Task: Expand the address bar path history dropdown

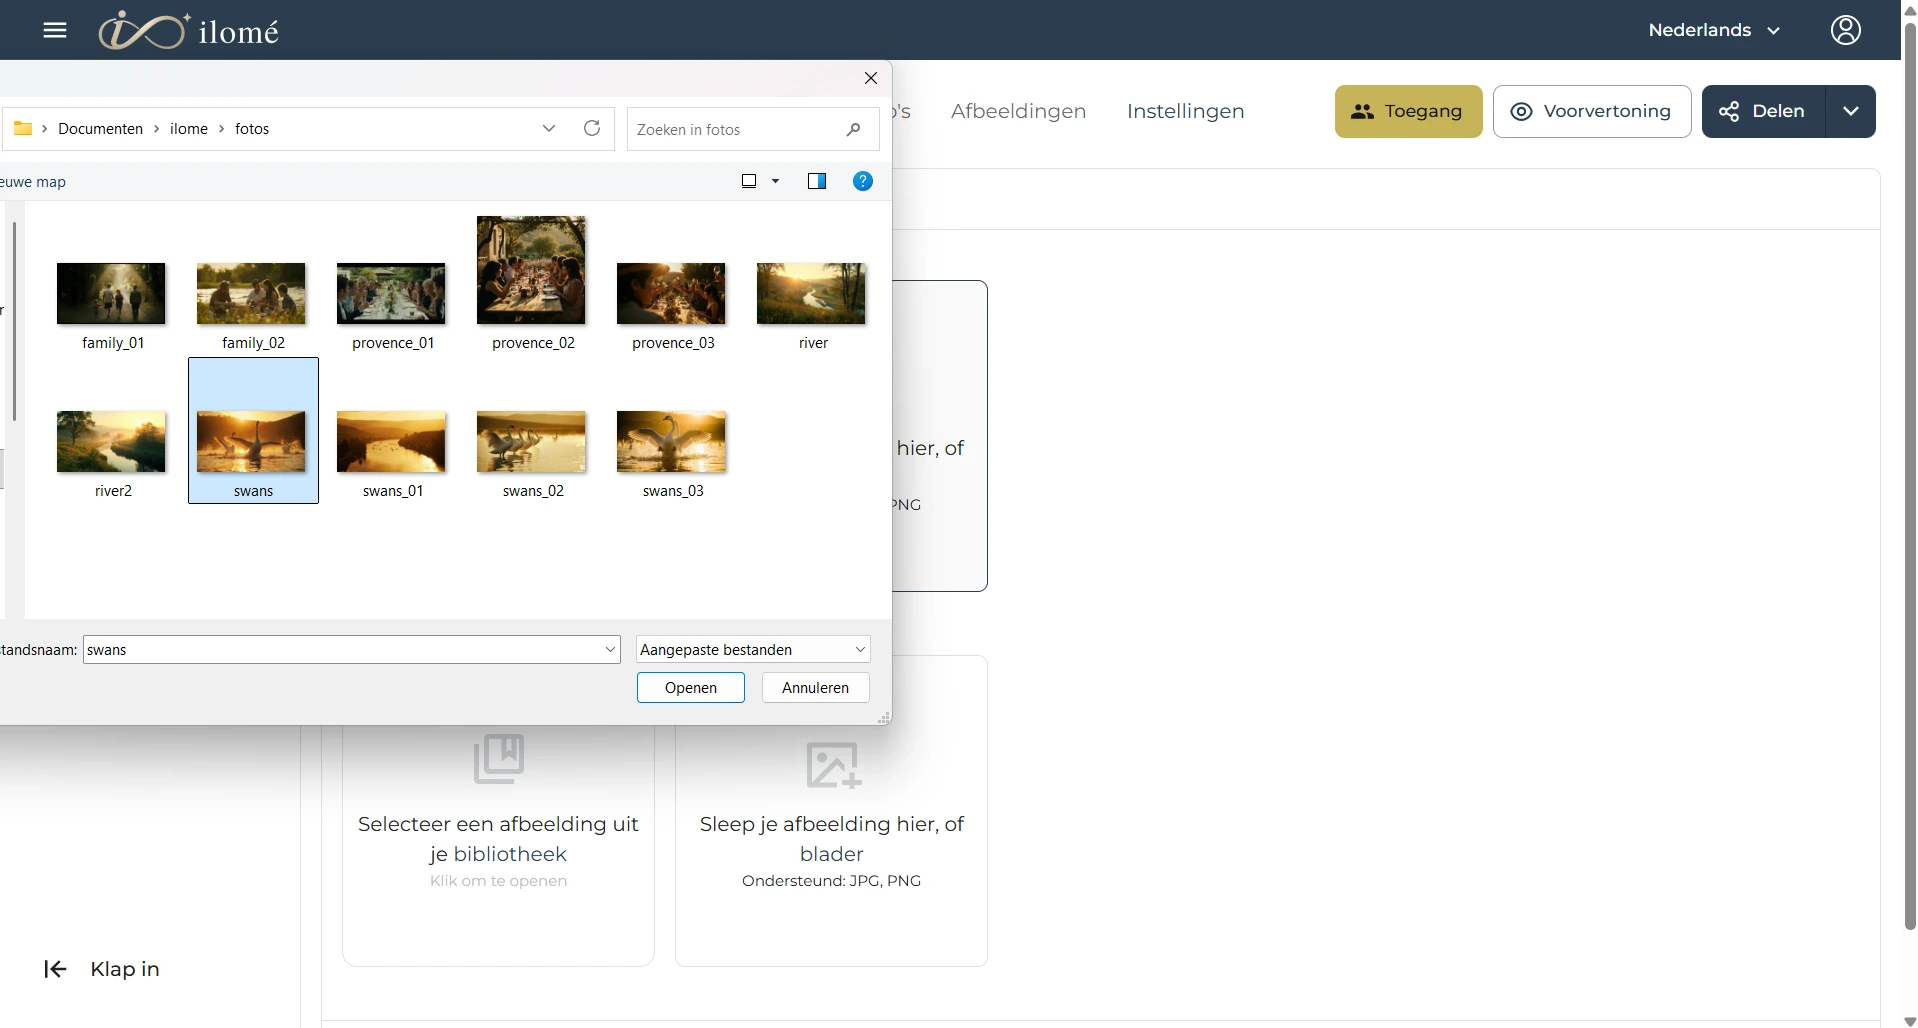Action: (549, 128)
